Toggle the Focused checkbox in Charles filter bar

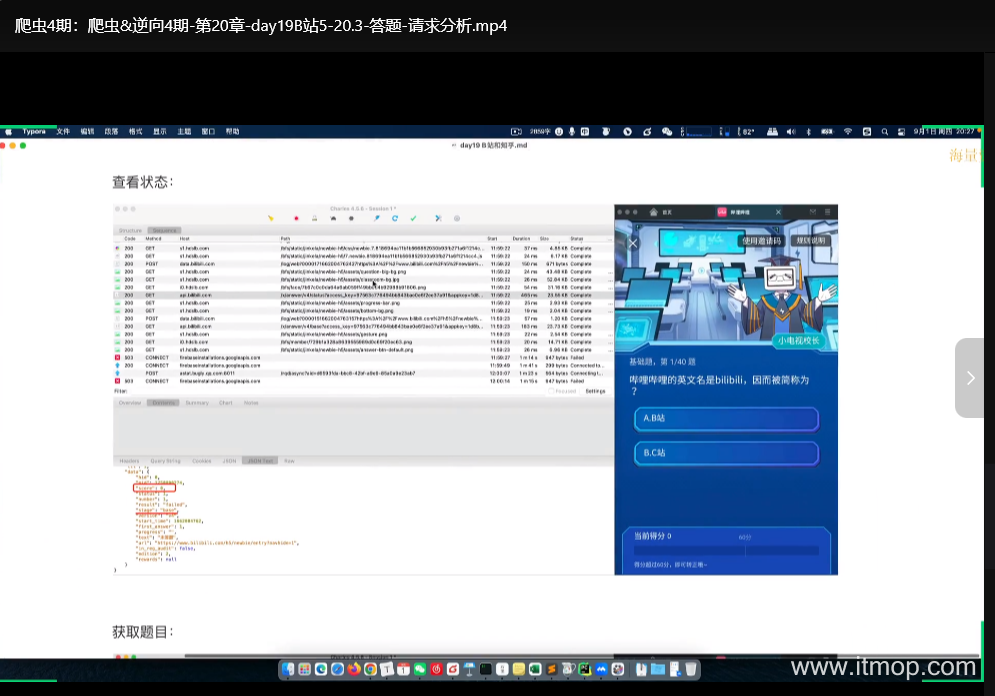click(x=551, y=391)
